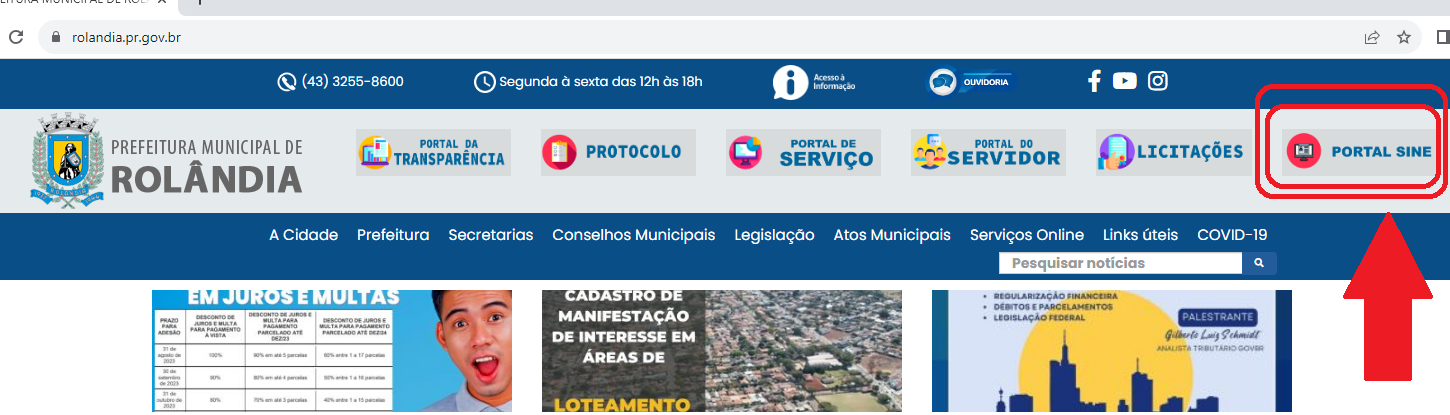Open the Instagram icon link
The width and height of the screenshot is (1450, 415).
[x=1157, y=81]
